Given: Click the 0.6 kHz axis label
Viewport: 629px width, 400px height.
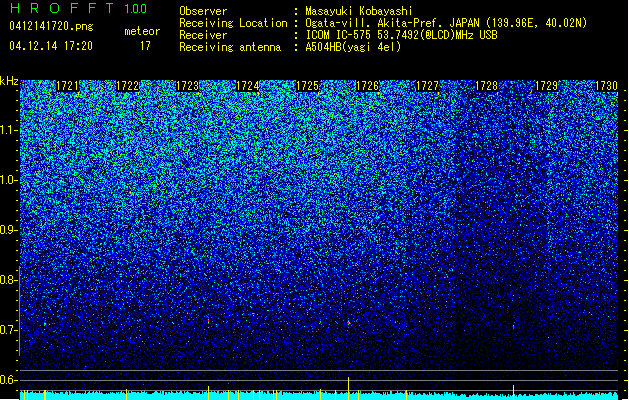Looking at the screenshot, I should 8,380.
